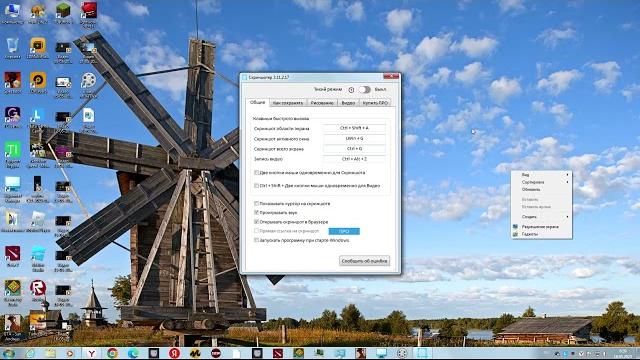The width and height of the screenshot is (640, 360).
Task: Select the Dota 2 desktop icon
Action: [12, 256]
